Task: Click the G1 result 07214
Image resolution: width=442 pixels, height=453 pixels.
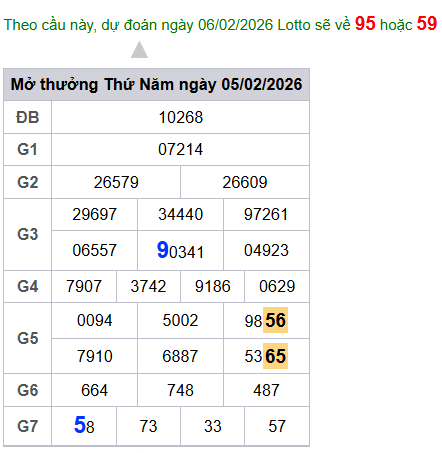Action: [181, 149]
